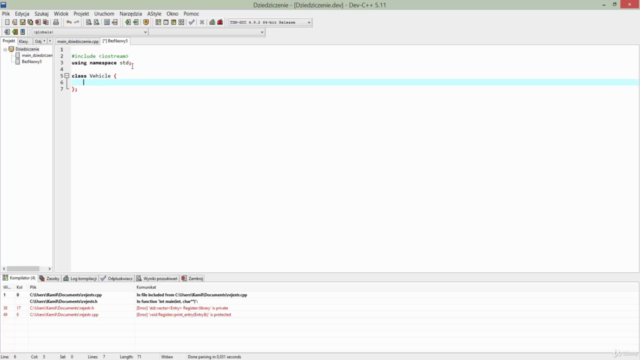
Task: Click the Open file toolbar icon
Action: 15,22
